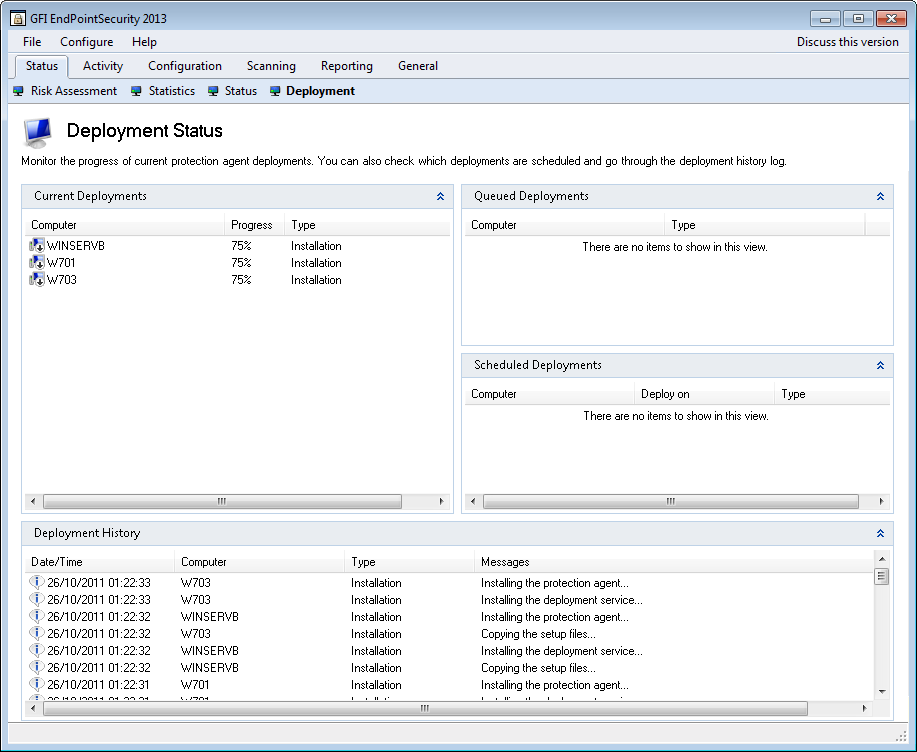The image size is (917, 752).
Task: Click the Statistics monitor icon
Action: [136, 91]
